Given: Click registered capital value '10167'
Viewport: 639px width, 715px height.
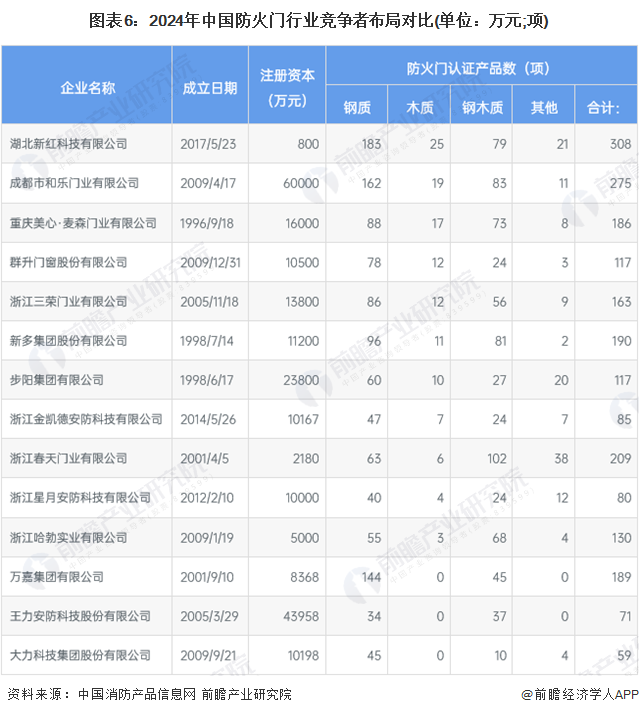Looking at the screenshot, I should tap(303, 420).
